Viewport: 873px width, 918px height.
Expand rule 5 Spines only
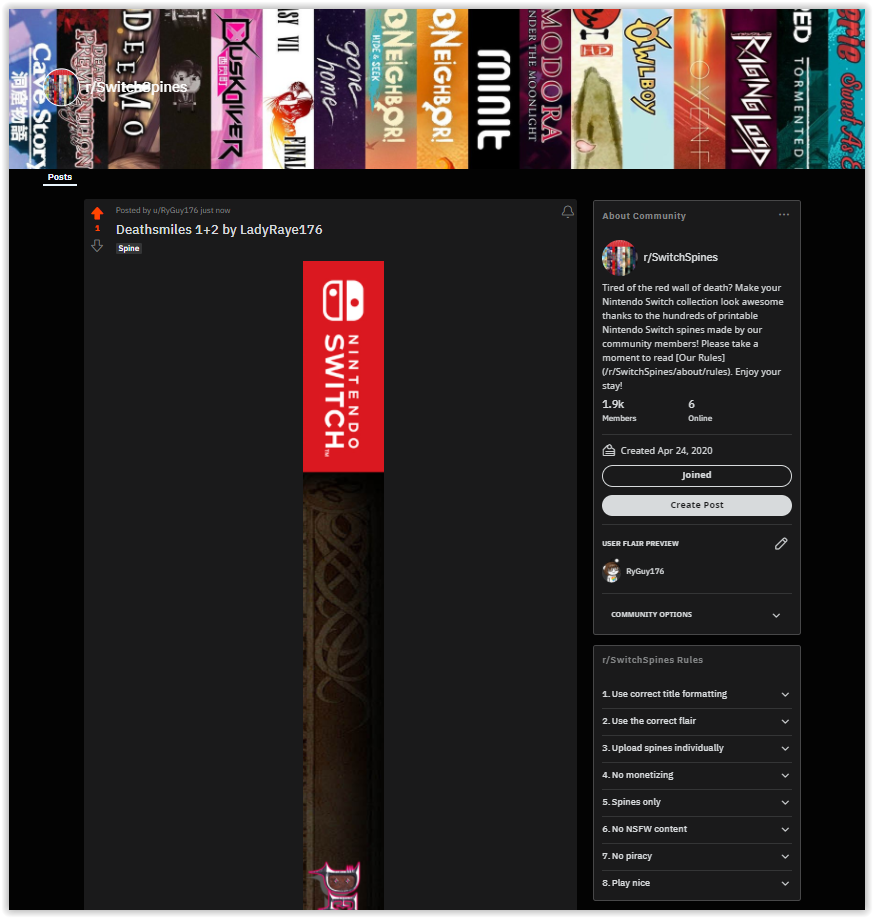click(697, 801)
